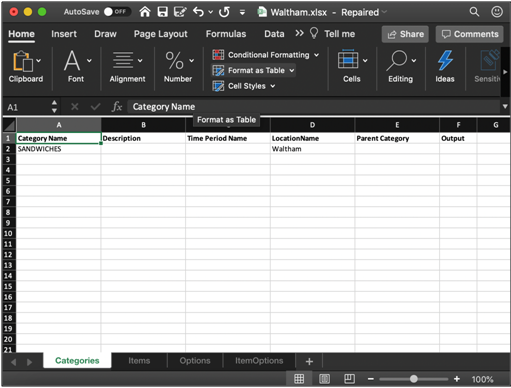
Task: Click the smiley feedback icon
Action: click(497, 12)
